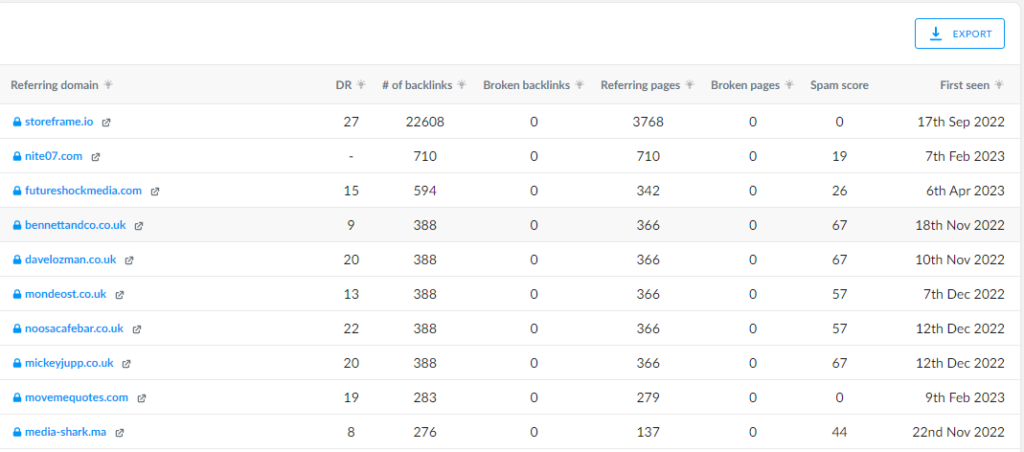The width and height of the screenshot is (1024, 452).
Task: Open mickeyjupp.co.uk external link icon
Action: coord(126,364)
